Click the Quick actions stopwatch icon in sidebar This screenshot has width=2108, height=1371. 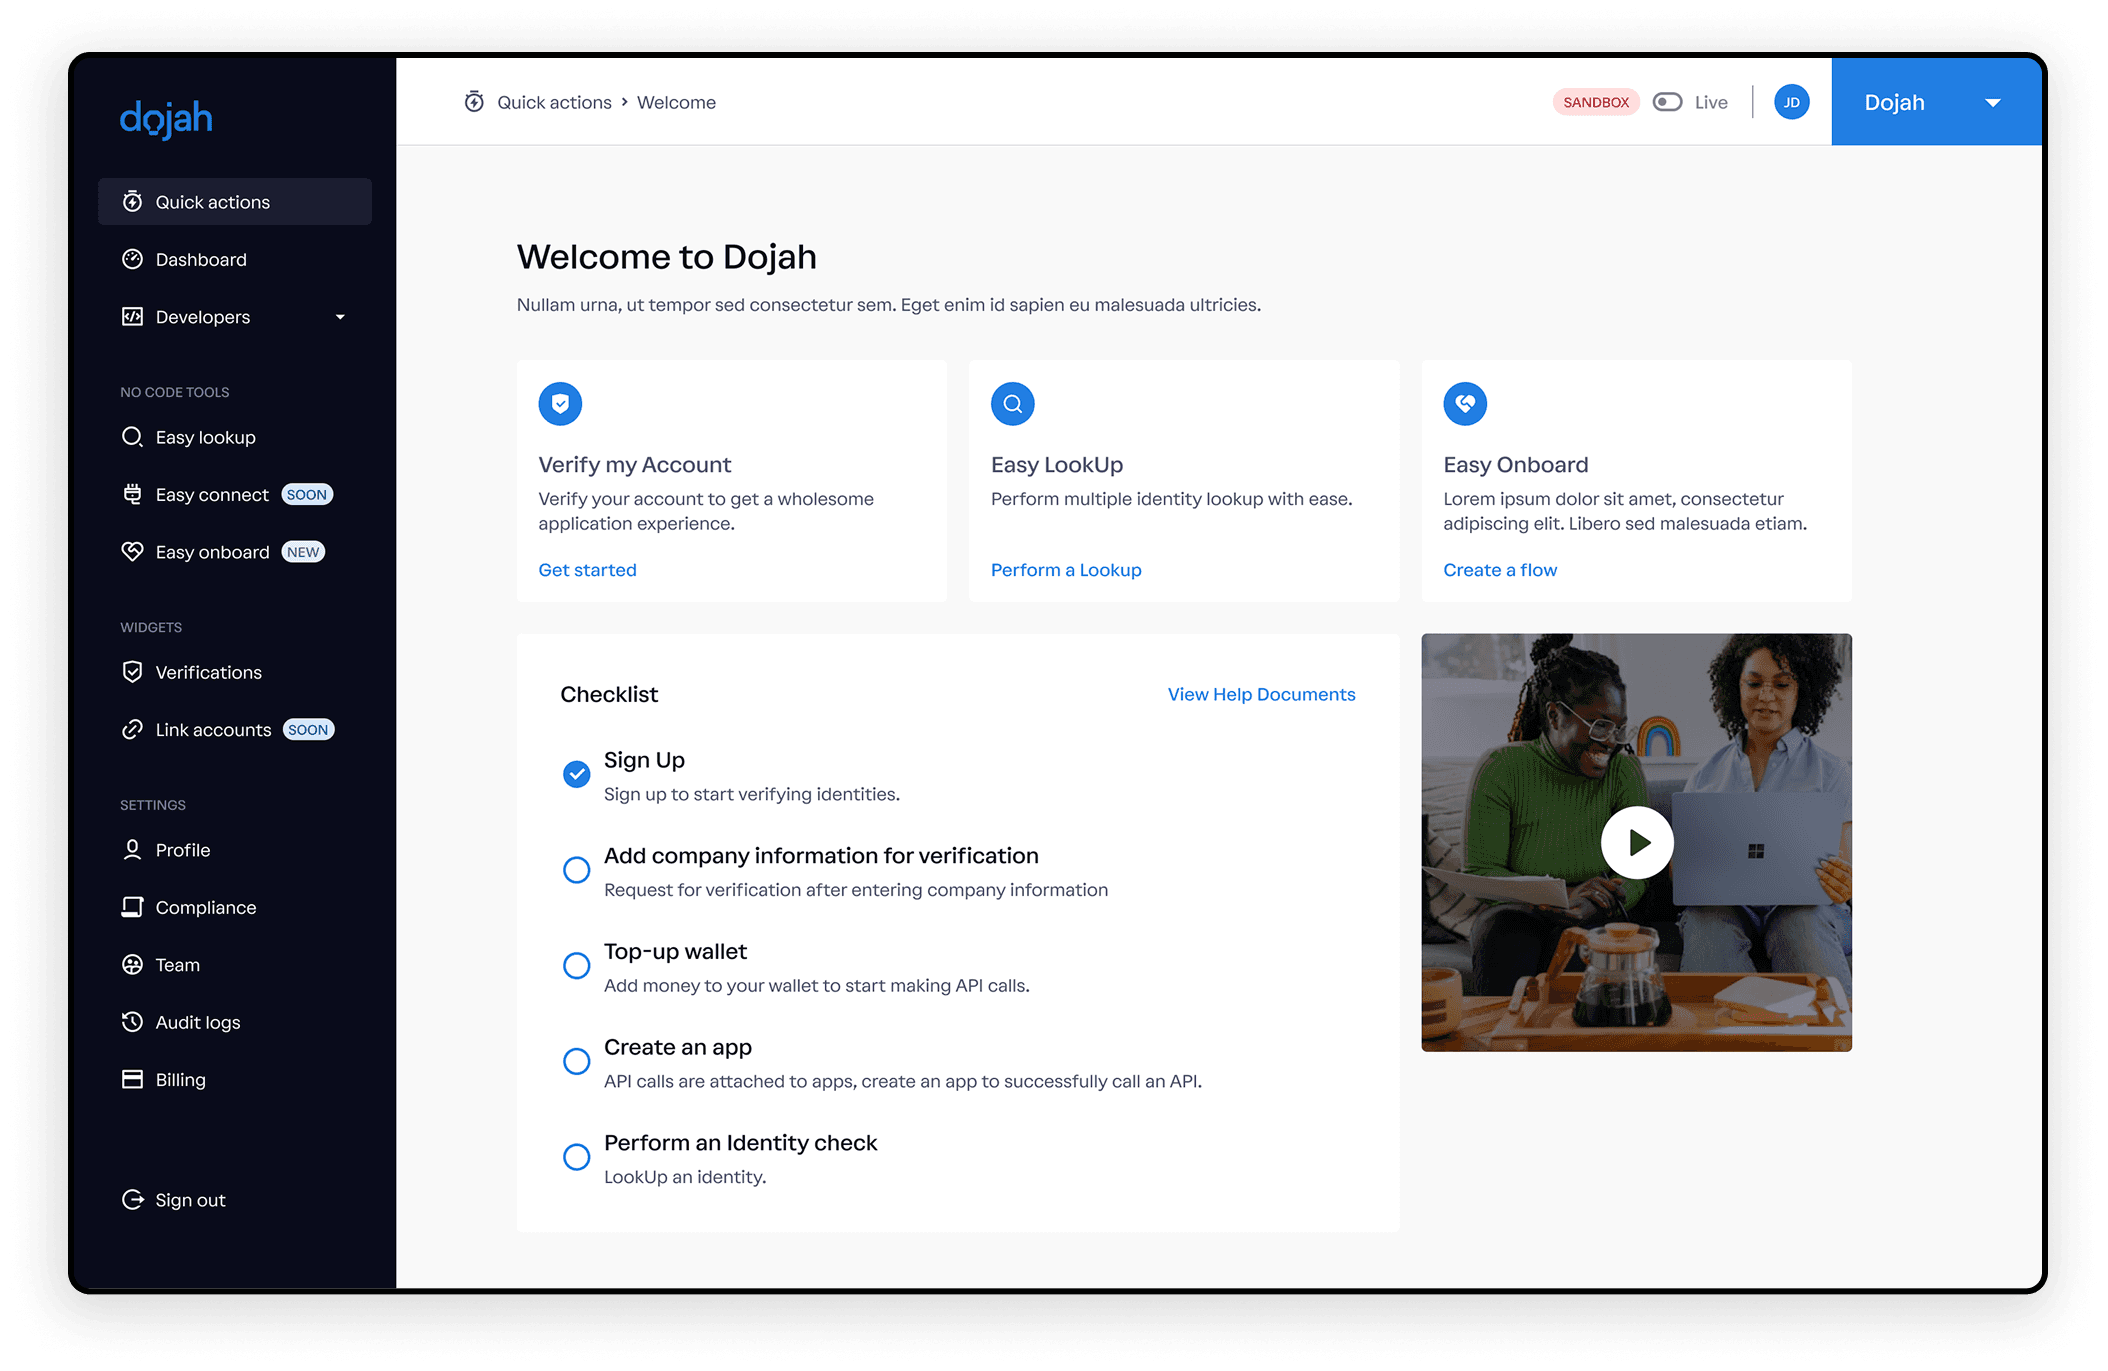(132, 202)
